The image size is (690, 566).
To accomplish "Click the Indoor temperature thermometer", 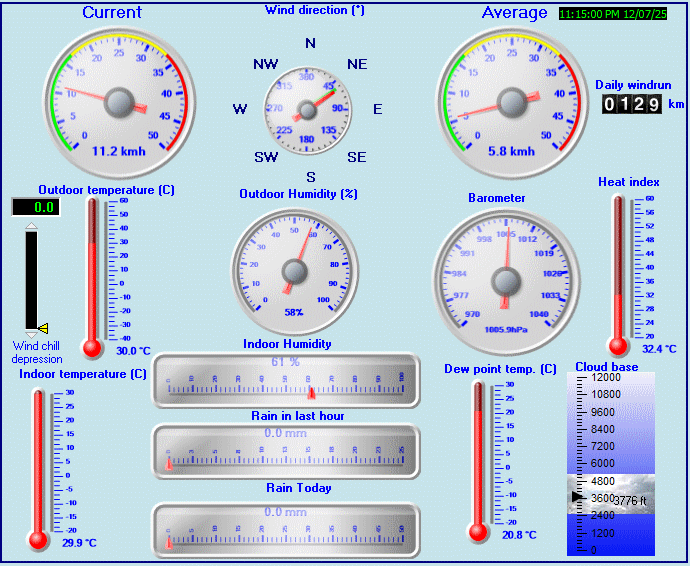I will tap(39, 467).
